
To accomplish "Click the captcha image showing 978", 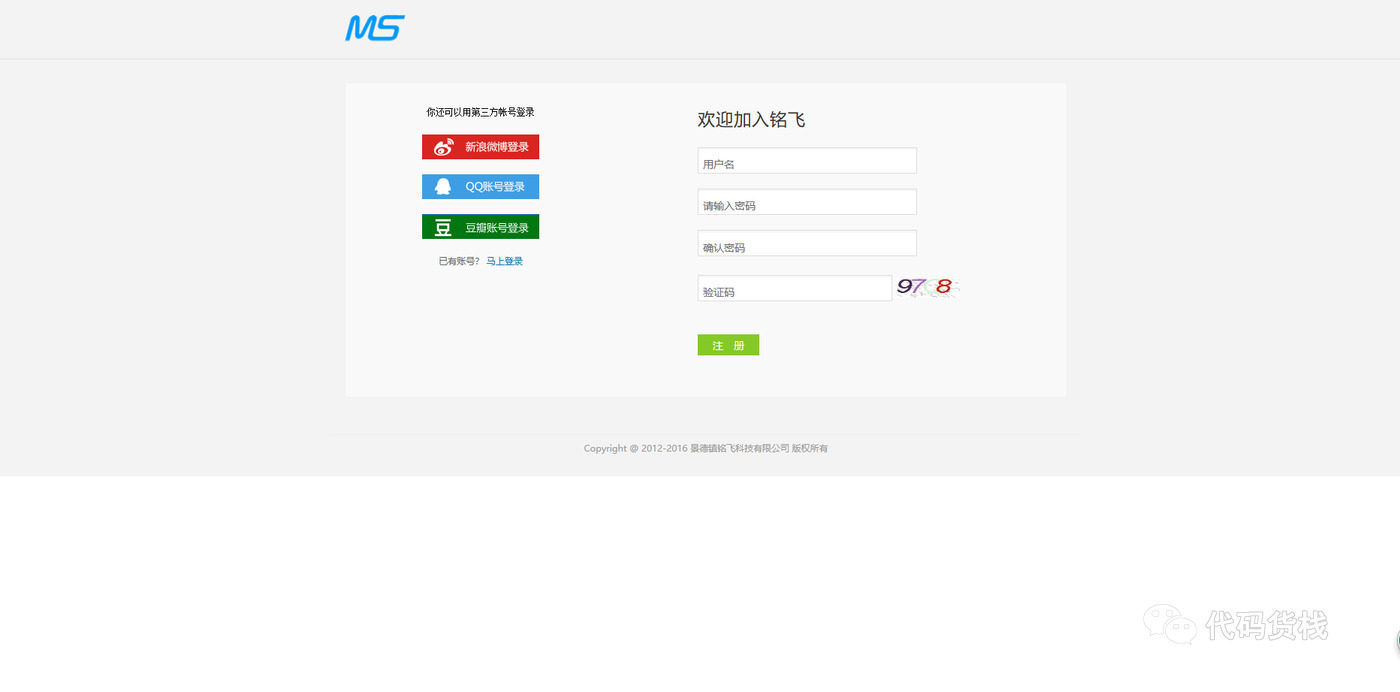I will [926, 287].
